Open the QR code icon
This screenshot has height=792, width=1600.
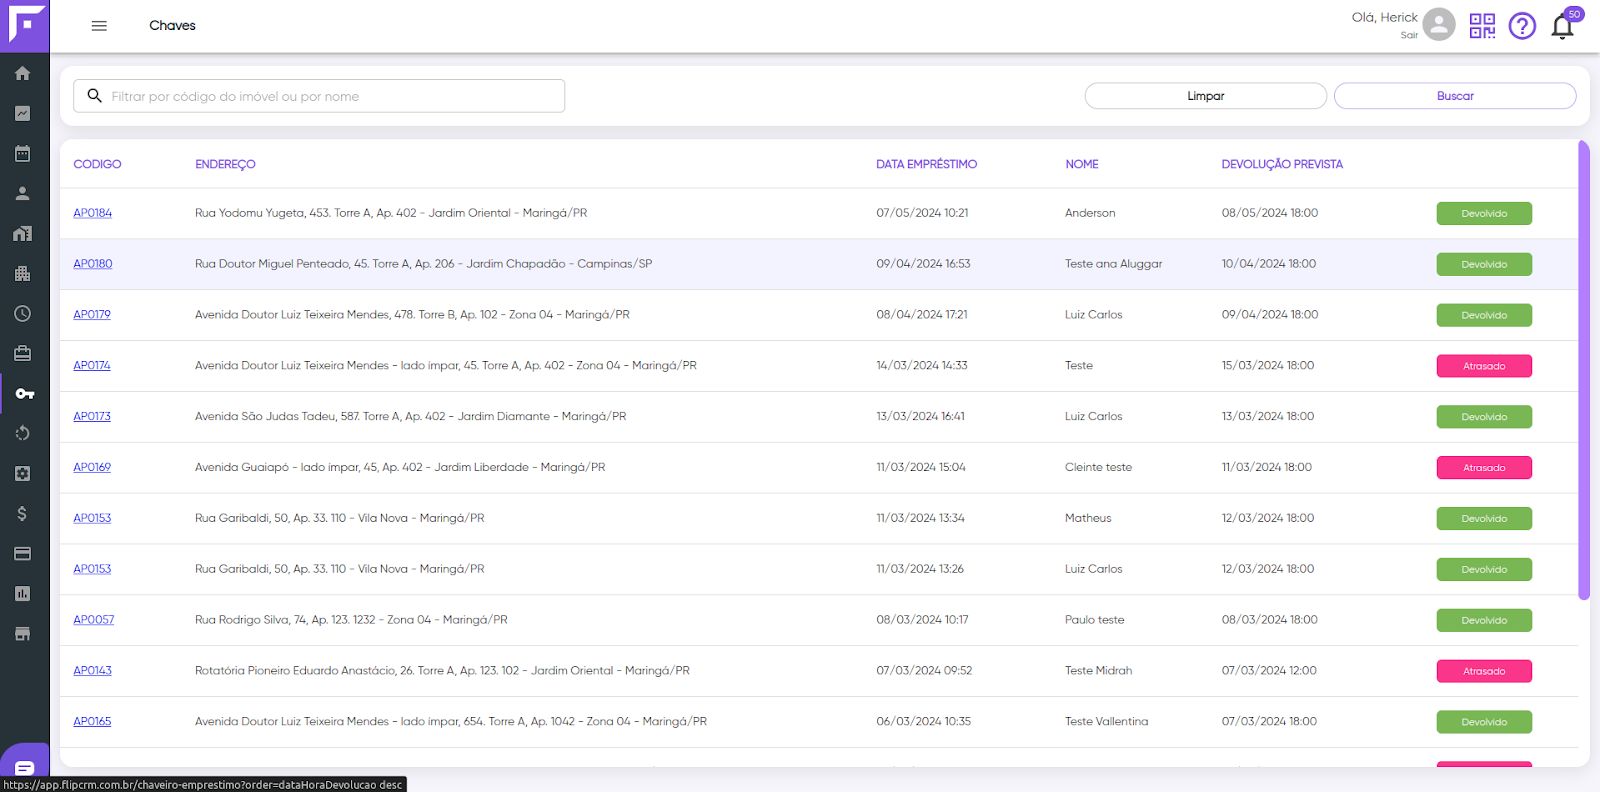(x=1482, y=26)
